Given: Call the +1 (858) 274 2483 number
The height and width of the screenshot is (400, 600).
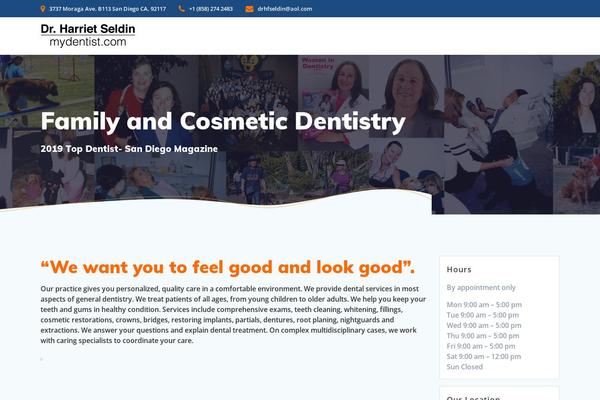Looking at the screenshot, I should click(211, 9).
